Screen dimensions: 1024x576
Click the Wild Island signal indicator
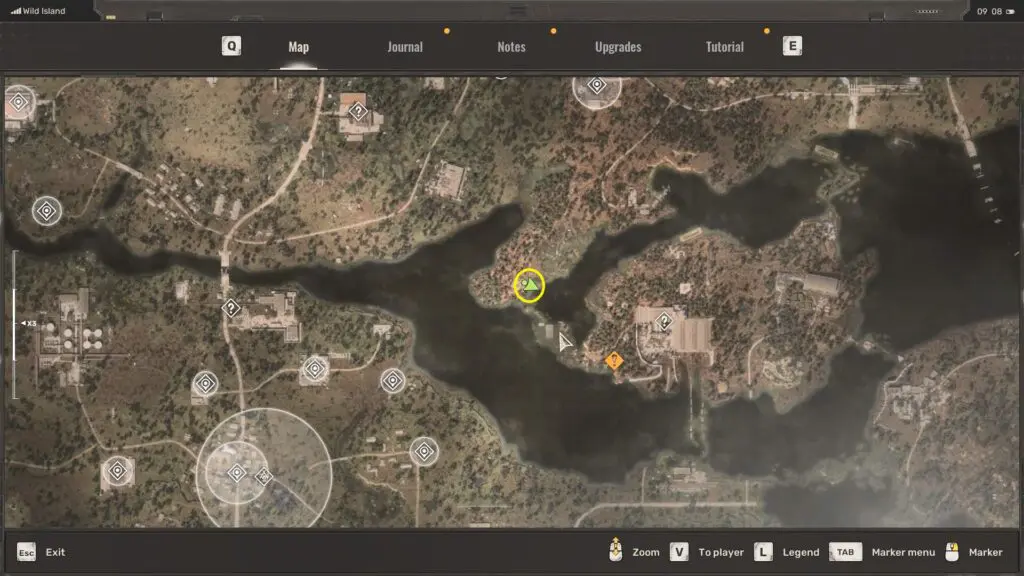pos(38,11)
